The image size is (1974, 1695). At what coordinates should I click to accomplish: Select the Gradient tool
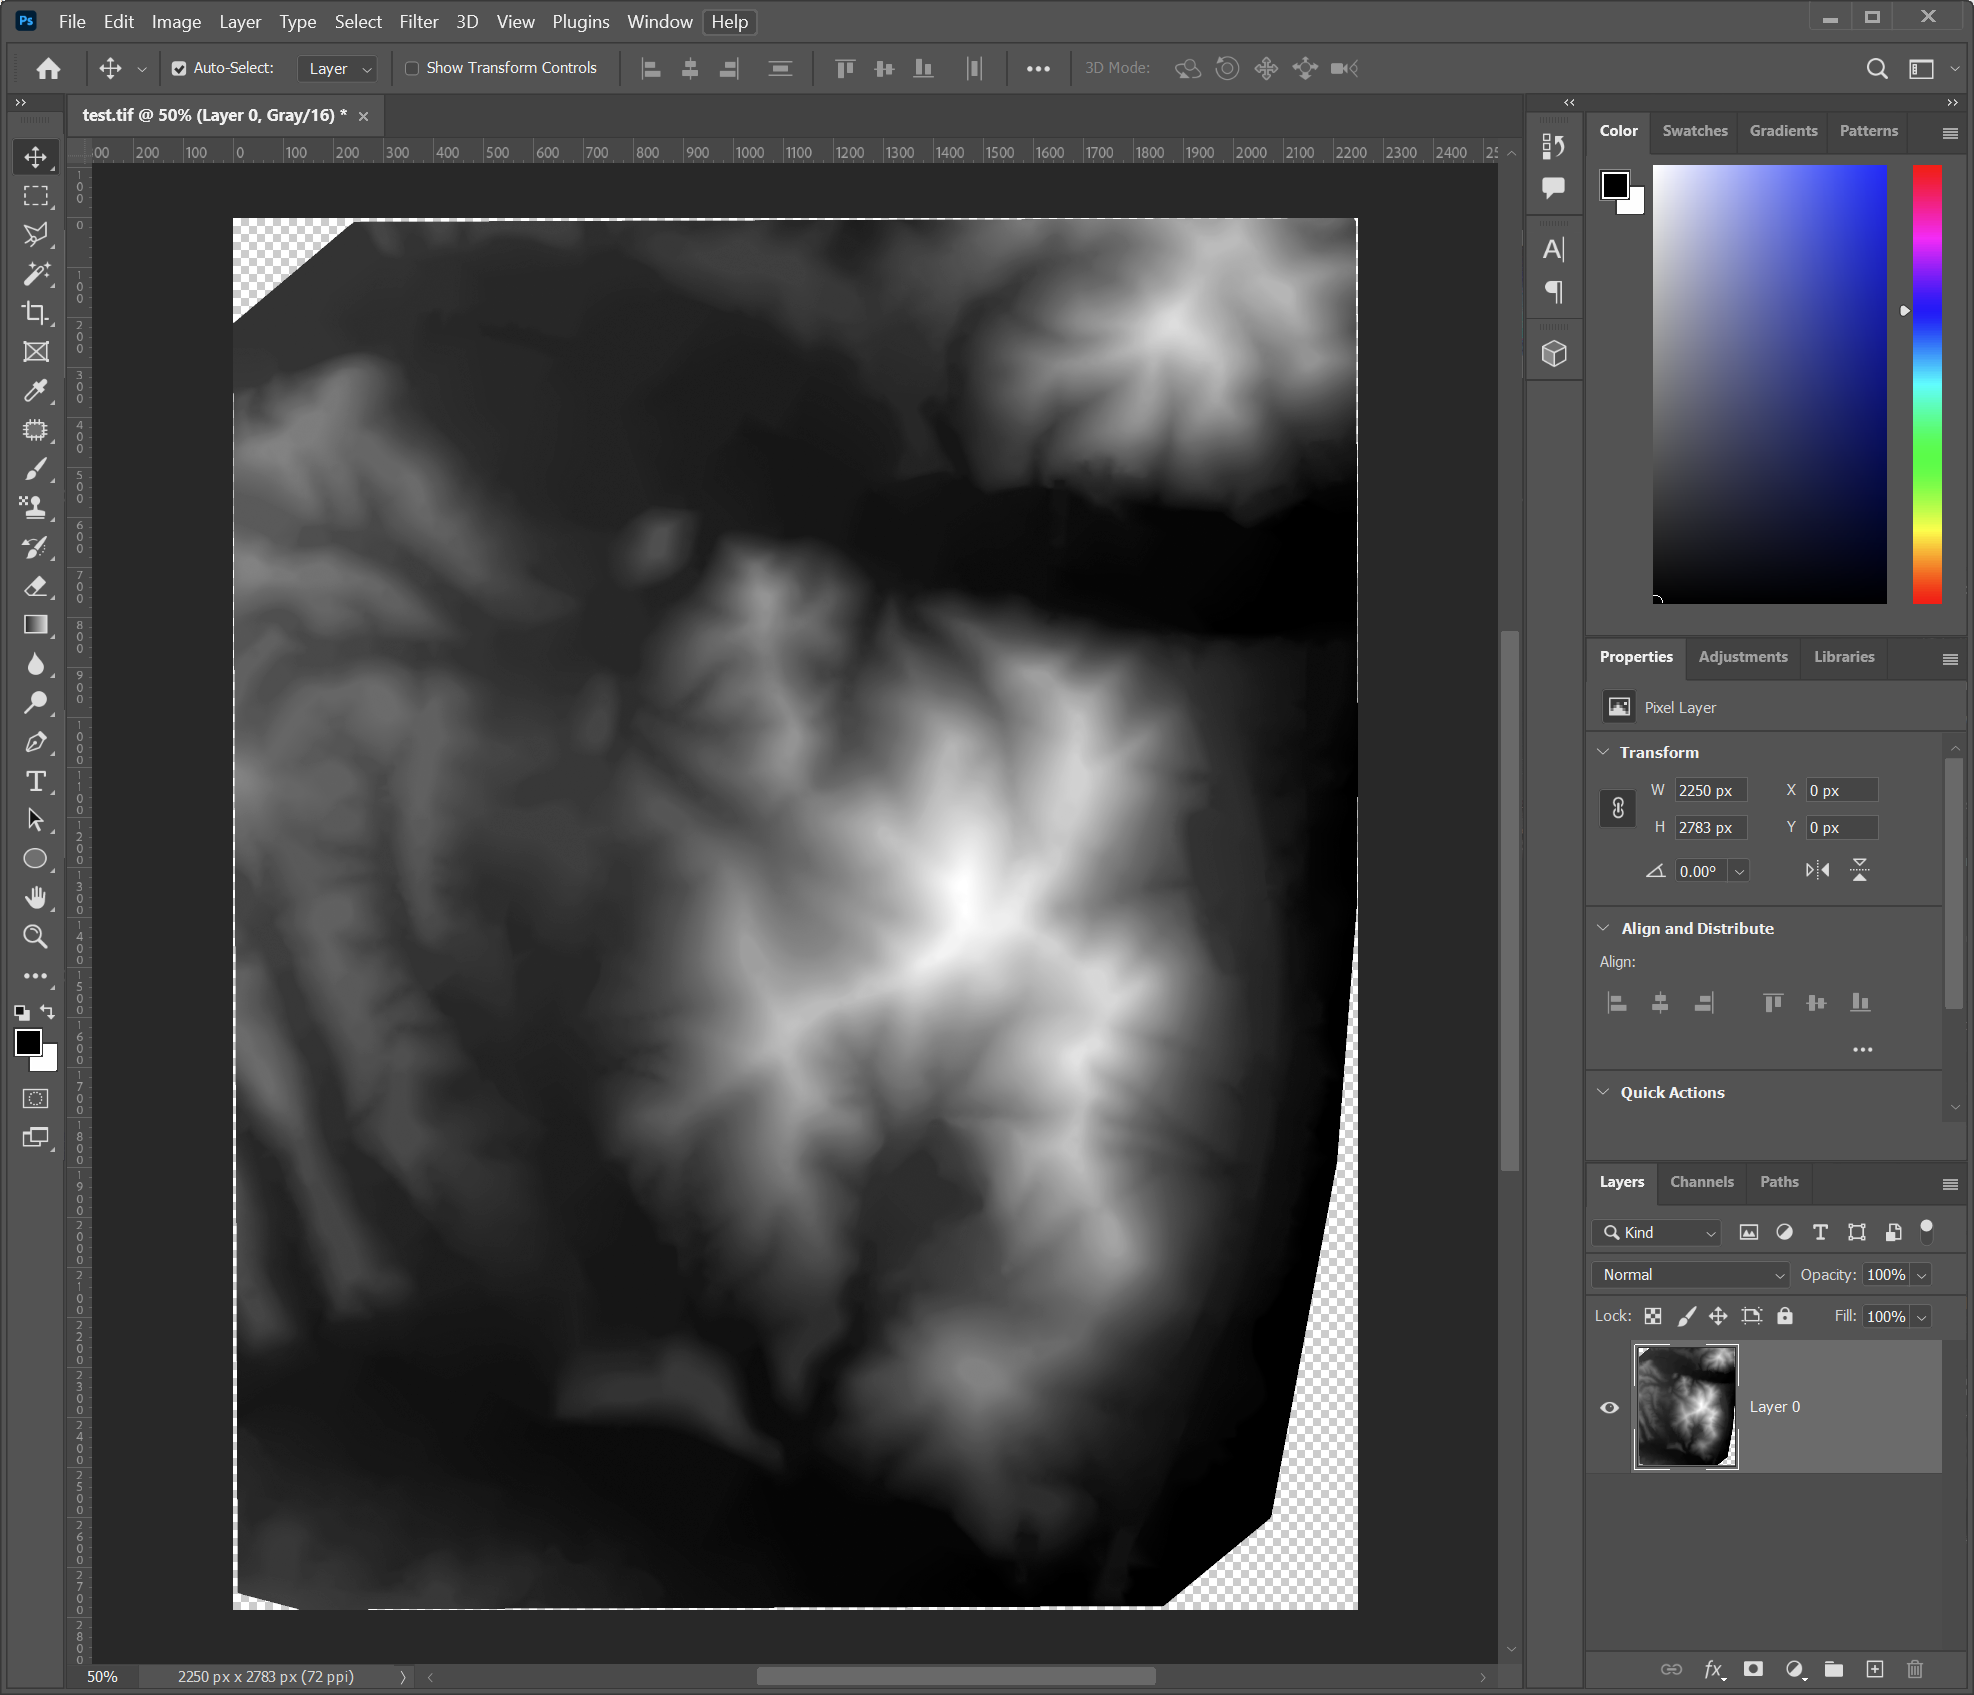[x=35, y=625]
